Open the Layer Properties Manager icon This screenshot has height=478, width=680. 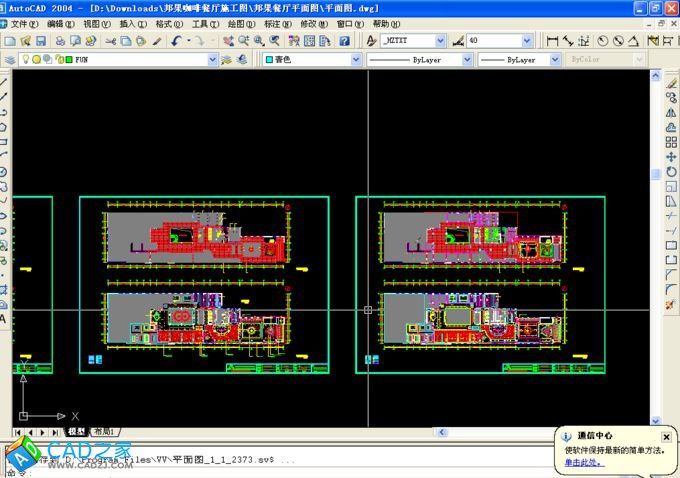[x=9, y=60]
